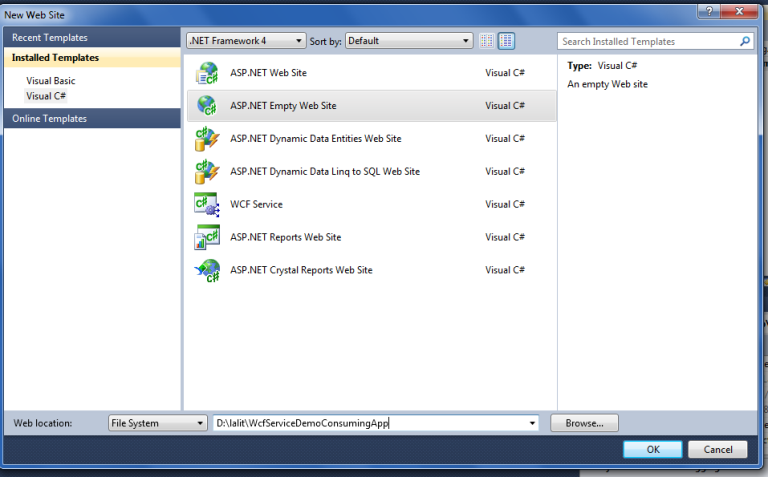This screenshot has height=477, width=768.
Task: Open the Recent Templates section
Action: 92,37
